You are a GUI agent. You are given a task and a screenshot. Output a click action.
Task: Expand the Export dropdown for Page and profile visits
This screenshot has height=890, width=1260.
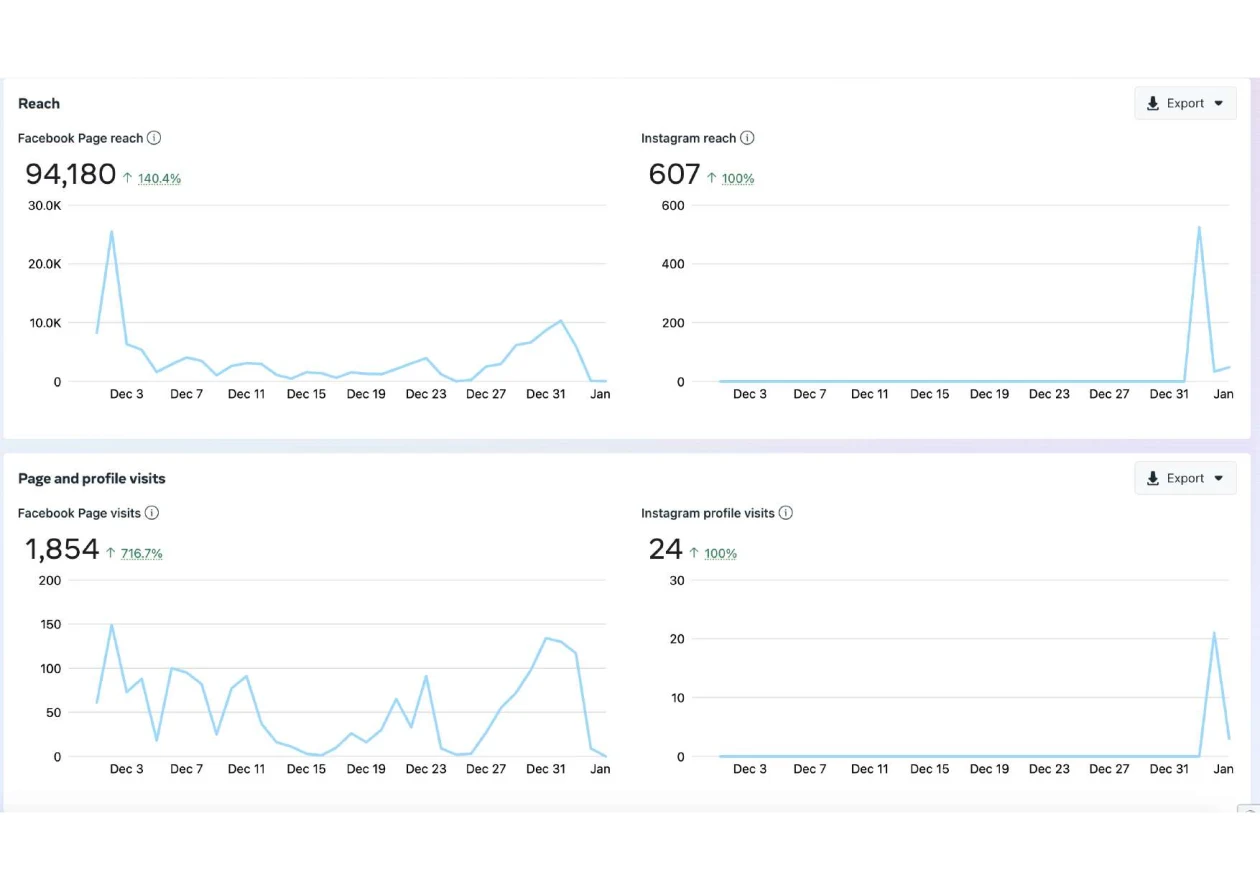coord(1218,478)
